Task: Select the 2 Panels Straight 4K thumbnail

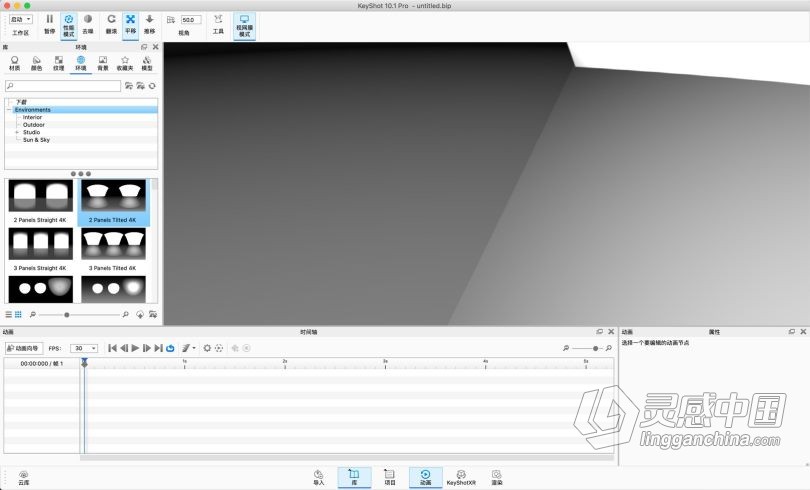Action: (x=40, y=196)
